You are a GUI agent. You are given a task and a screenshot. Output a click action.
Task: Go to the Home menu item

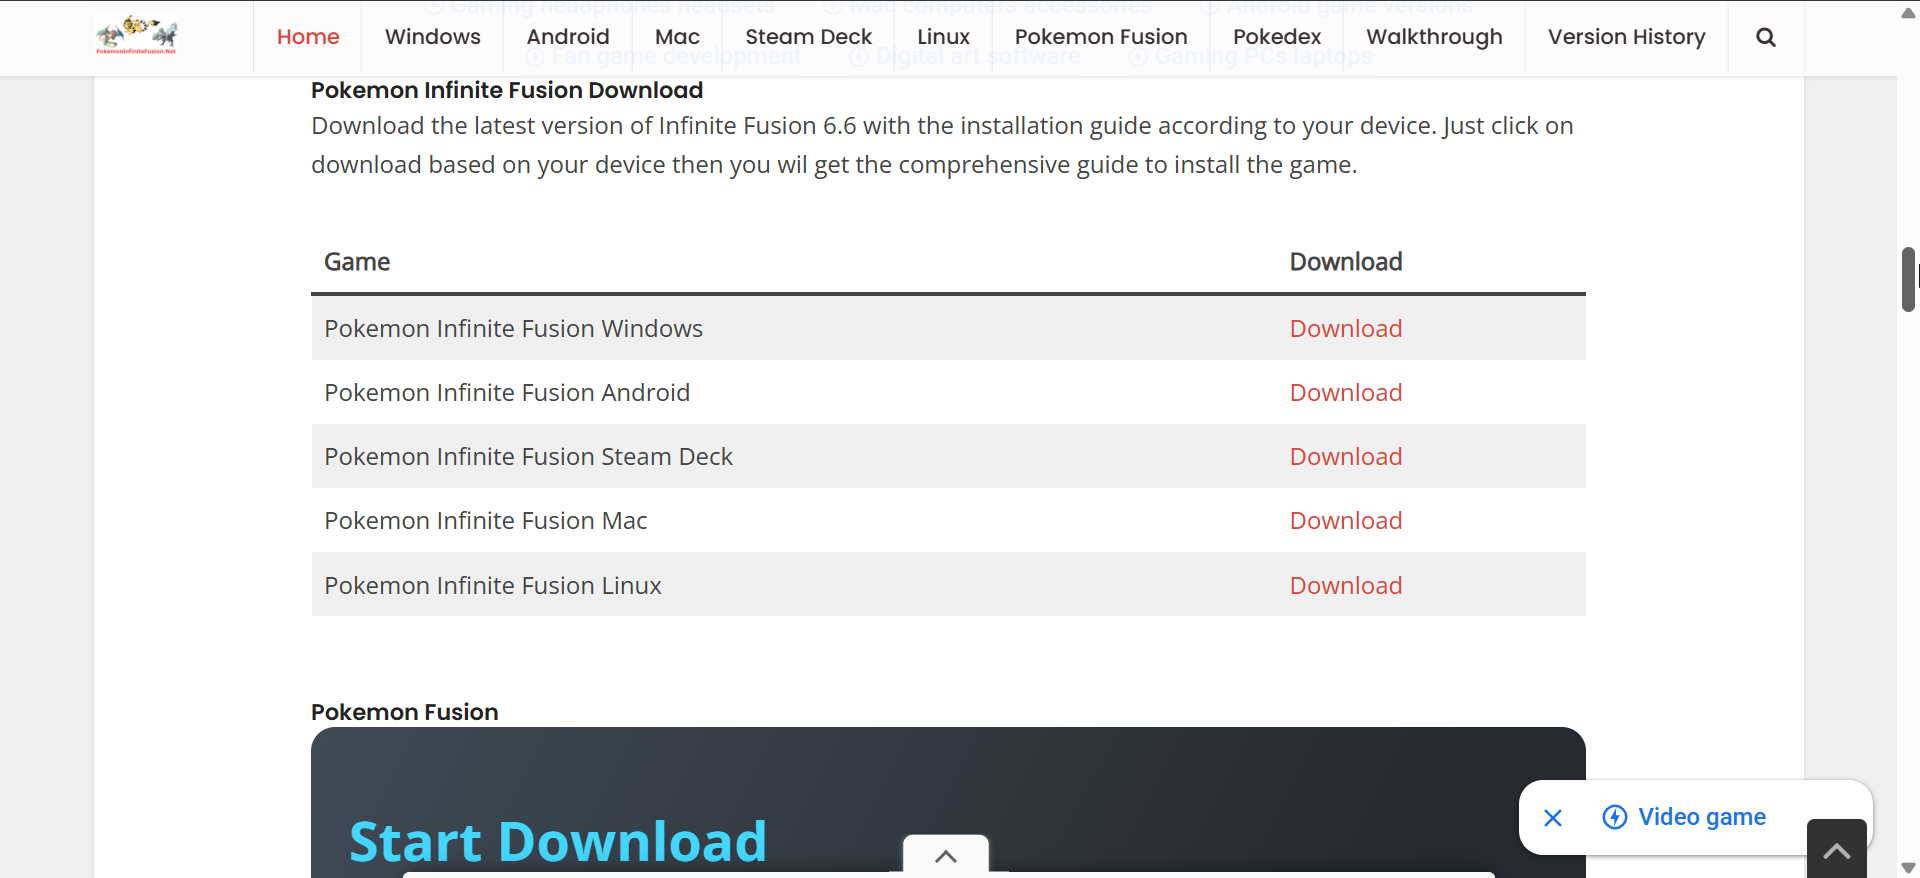pos(308,37)
